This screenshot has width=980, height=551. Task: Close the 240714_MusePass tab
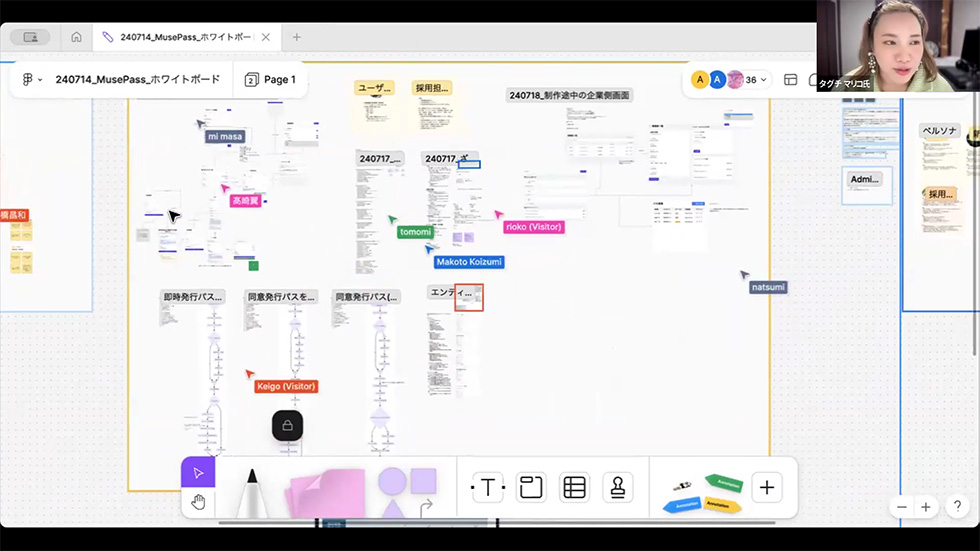(266, 37)
